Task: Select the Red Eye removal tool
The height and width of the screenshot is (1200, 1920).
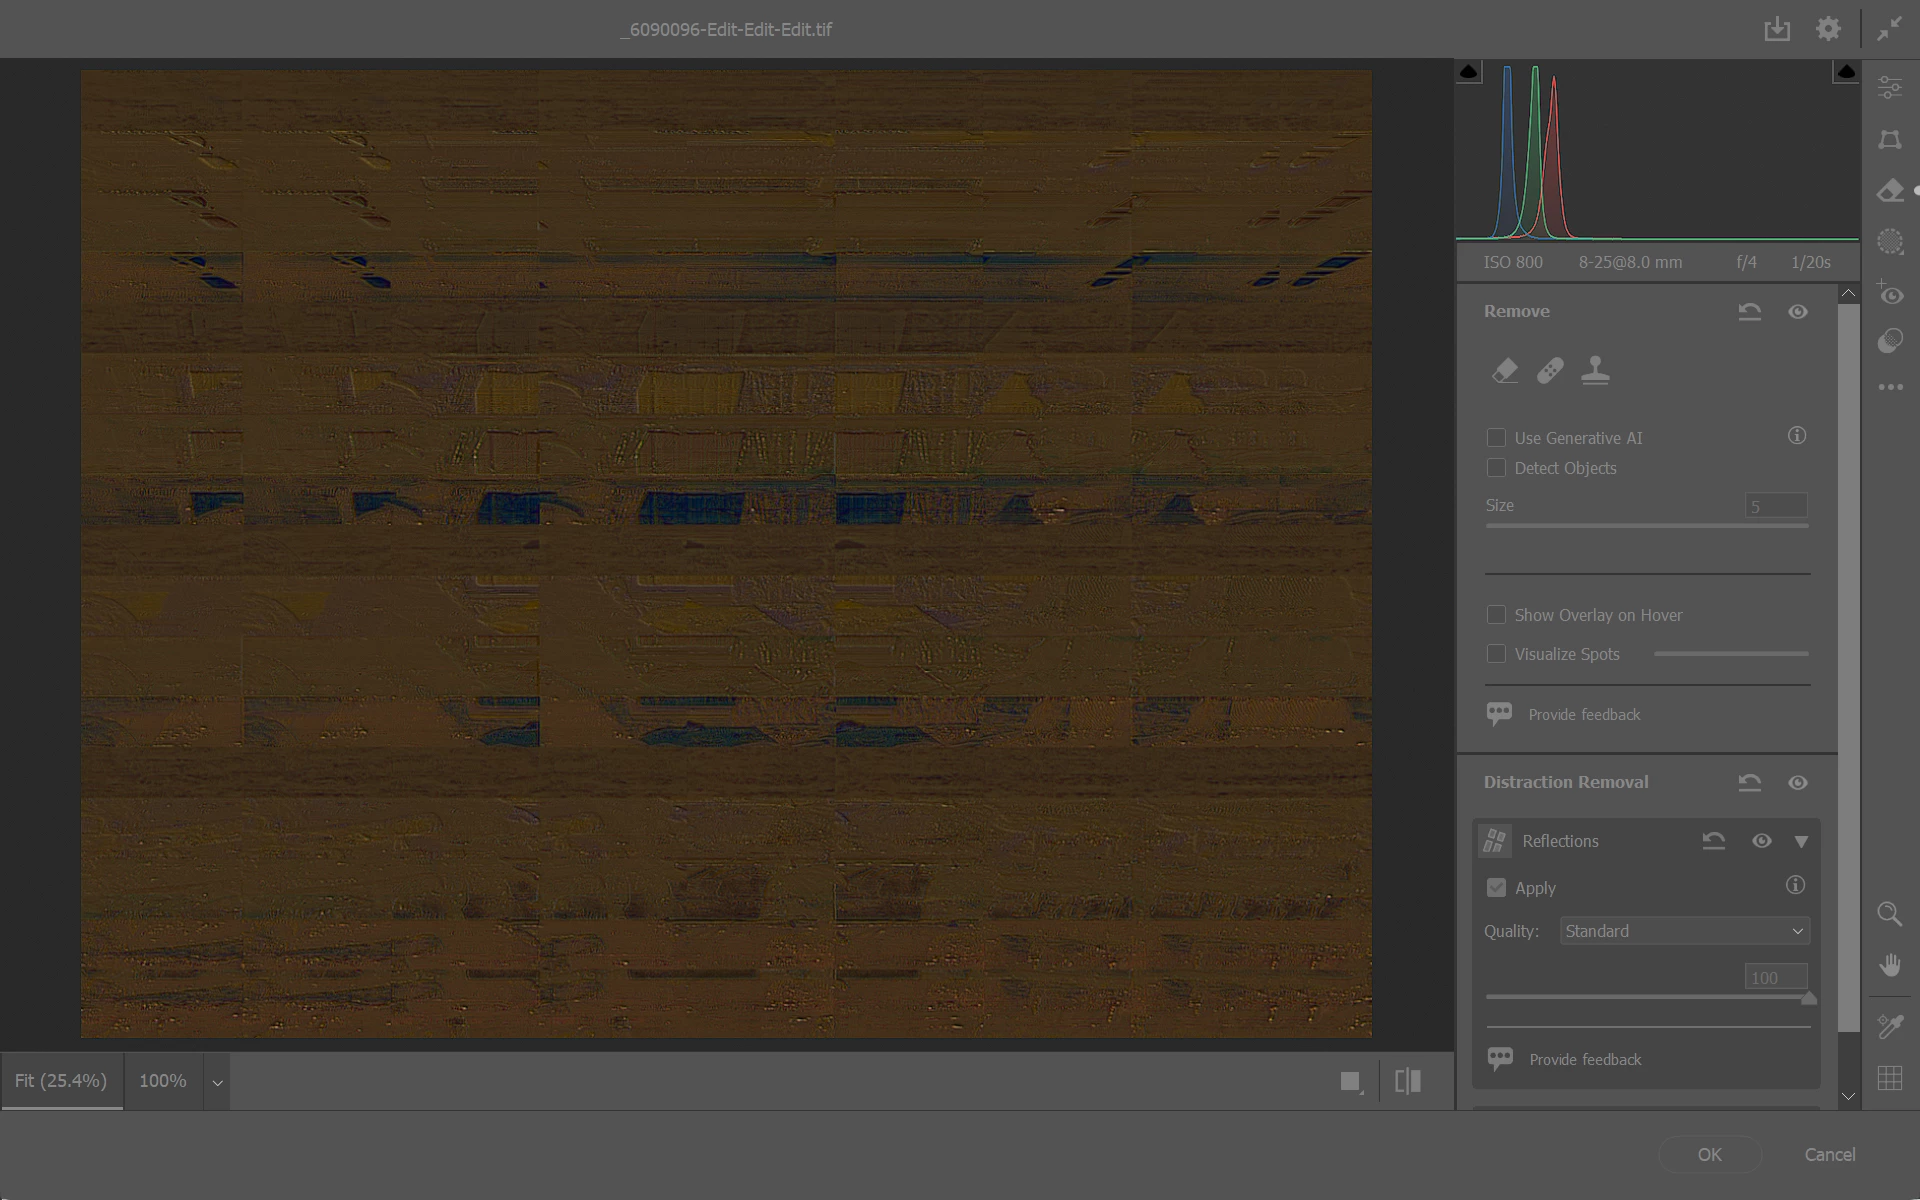Action: [x=1889, y=293]
